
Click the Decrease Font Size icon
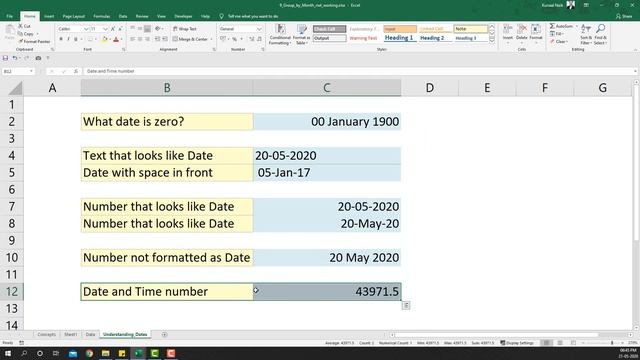pyautogui.click(x=120, y=29)
